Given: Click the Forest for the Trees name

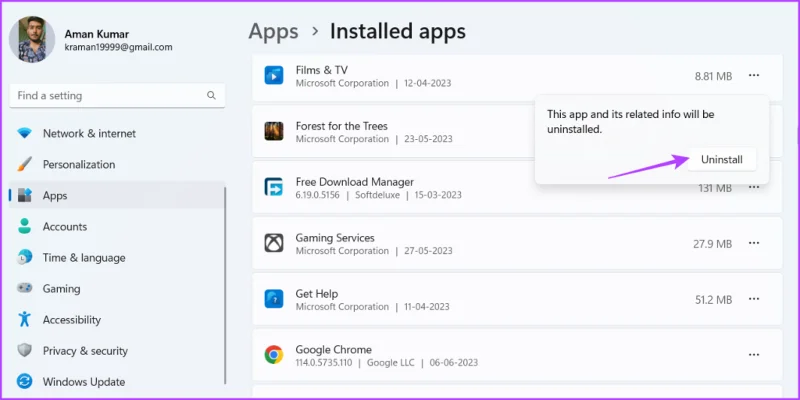Looking at the screenshot, I should [341, 126].
